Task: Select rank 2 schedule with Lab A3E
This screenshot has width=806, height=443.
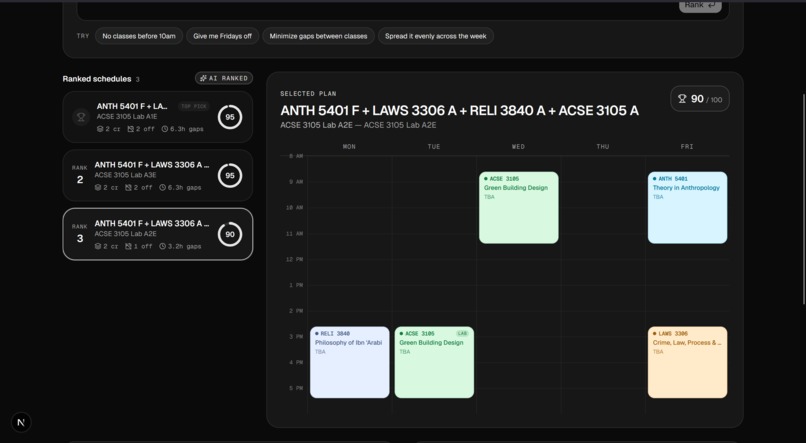Action: tap(158, 175)
